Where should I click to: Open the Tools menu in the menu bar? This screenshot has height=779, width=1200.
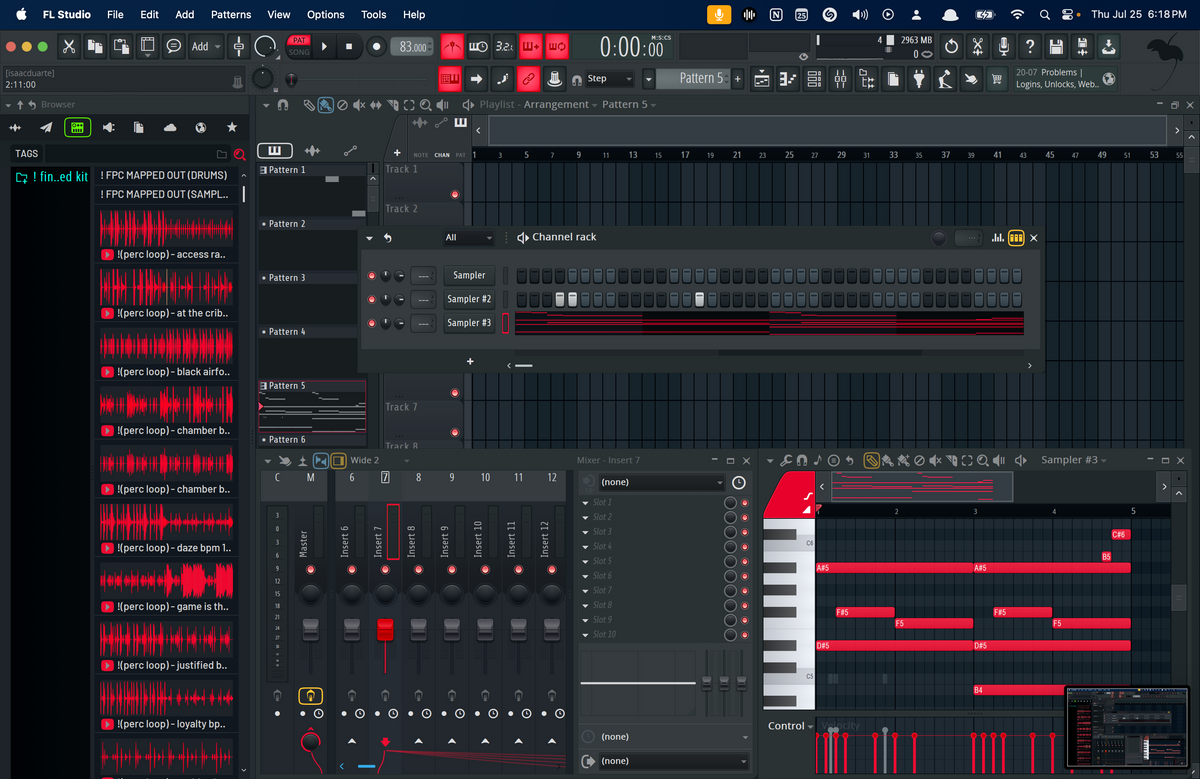[x=373, y=15]
